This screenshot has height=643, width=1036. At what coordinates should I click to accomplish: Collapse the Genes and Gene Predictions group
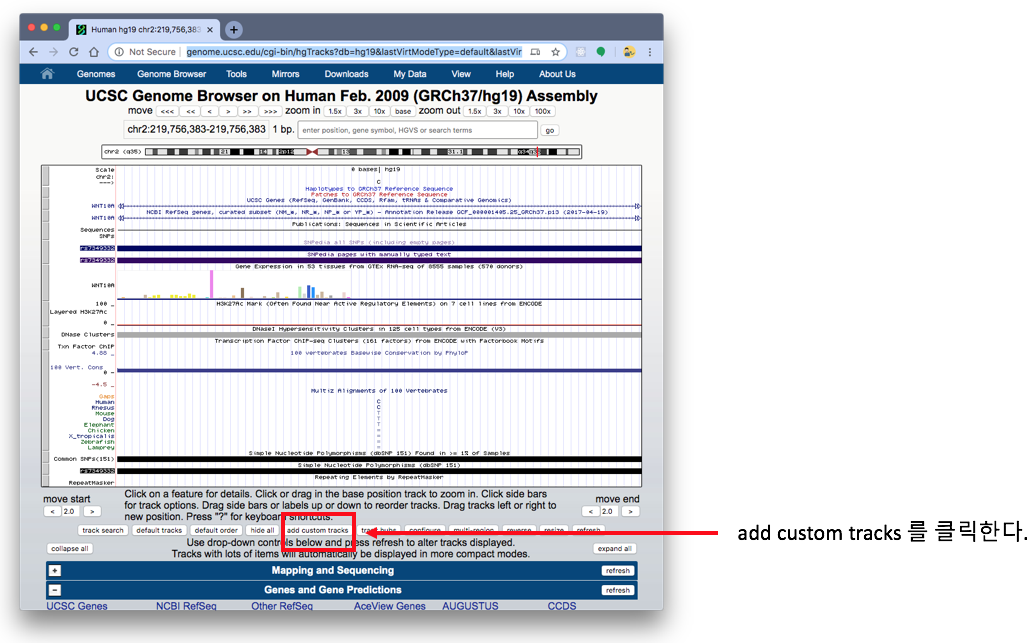[x=55, y=590]
